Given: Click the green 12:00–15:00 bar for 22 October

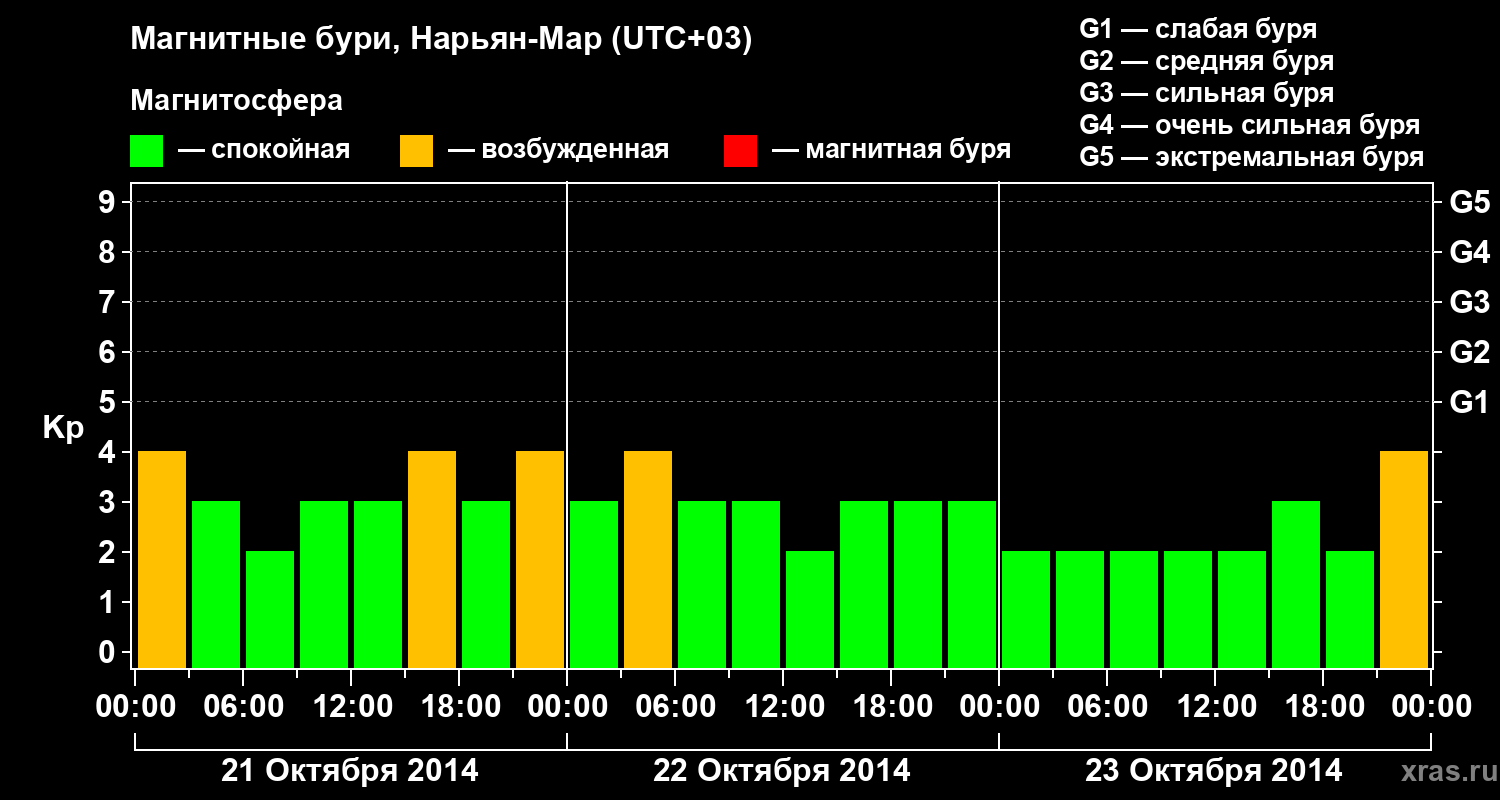Looking at the screenshot, I should pyautogui.click(x=810, y=609).
